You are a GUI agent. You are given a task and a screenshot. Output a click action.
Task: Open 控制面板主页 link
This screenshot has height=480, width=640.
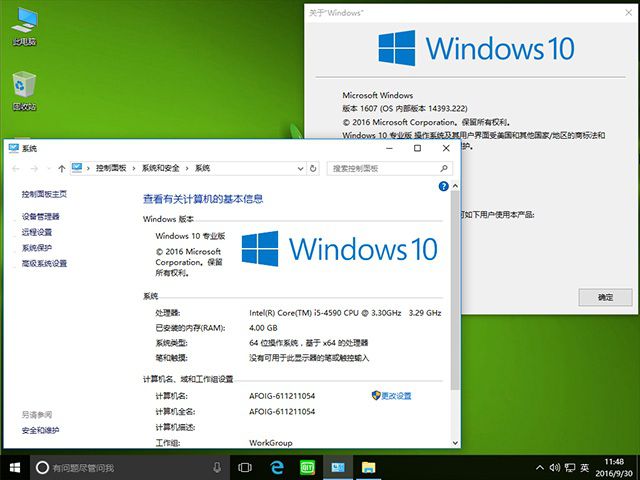click(44, 194)
